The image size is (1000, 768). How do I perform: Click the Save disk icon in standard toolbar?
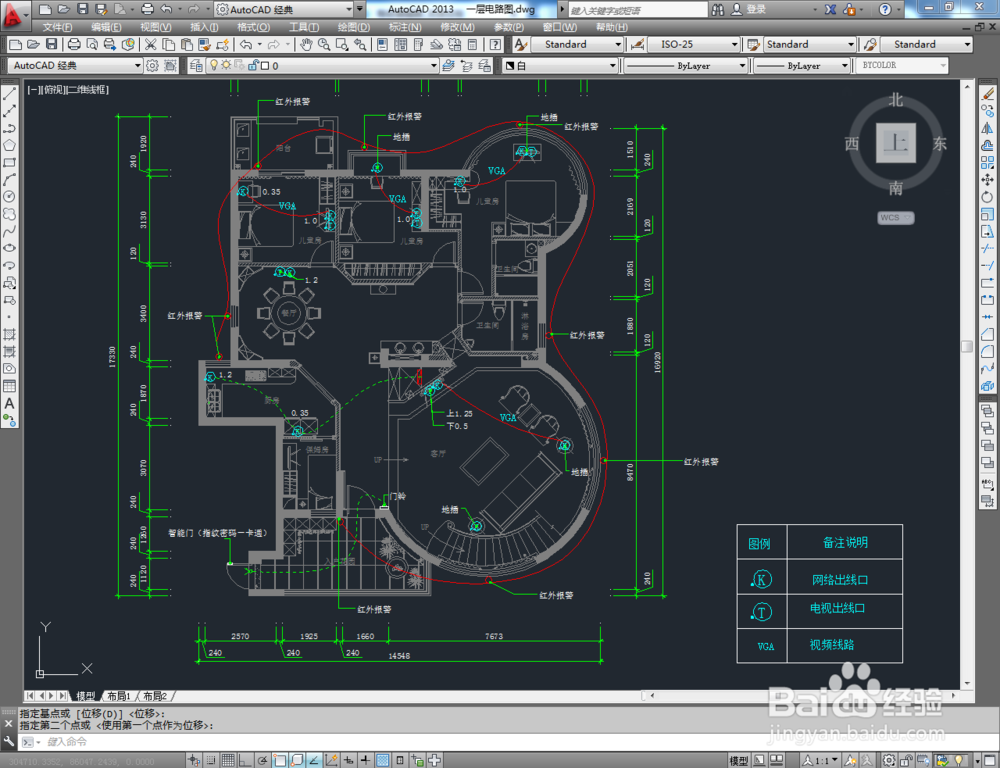51,44
